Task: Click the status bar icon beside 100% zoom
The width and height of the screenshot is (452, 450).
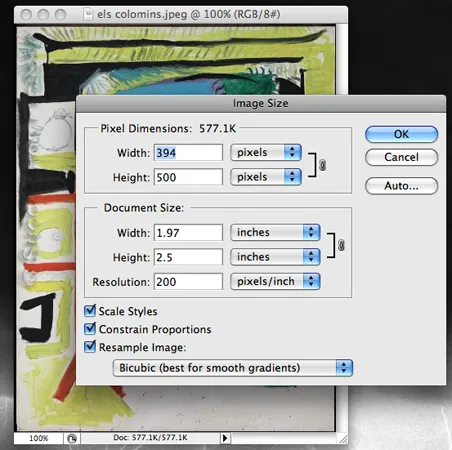Action: 72,438
